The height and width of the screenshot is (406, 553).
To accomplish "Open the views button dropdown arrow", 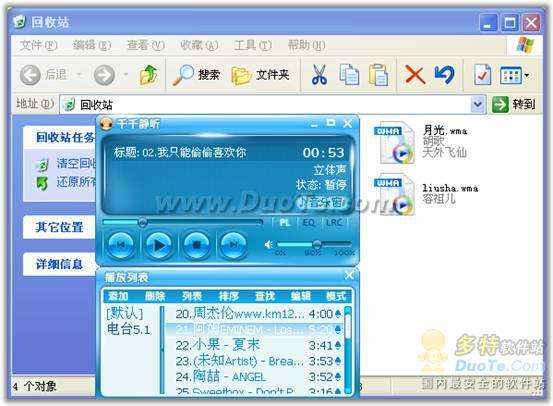I will [x=527, y=75].
